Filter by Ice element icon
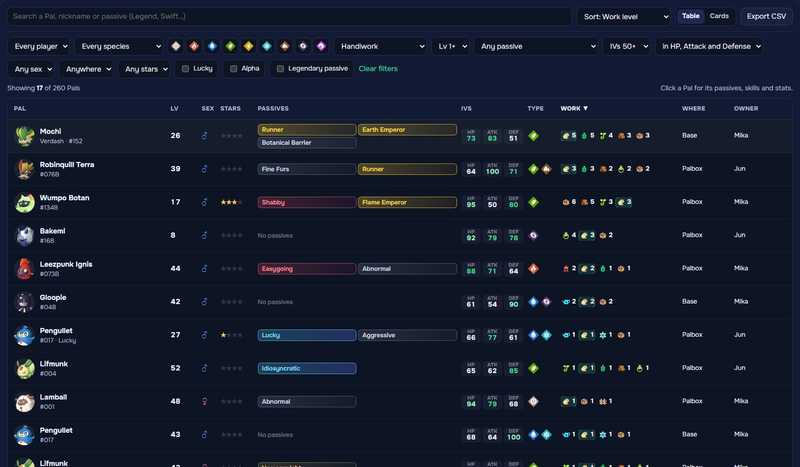Viewport: 800px width, 467px height. pos(267,46)
